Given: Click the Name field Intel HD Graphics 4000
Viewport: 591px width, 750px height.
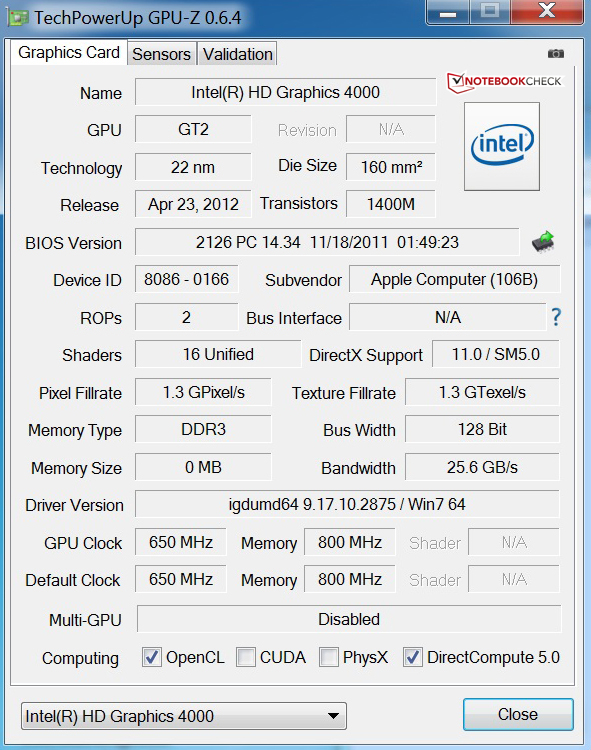Looking at the screenshot, I should (285, 92).
